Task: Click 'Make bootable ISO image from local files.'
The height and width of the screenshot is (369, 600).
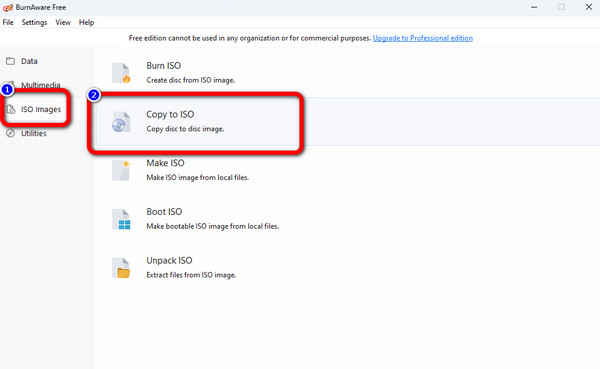Action: click(213, 226)
